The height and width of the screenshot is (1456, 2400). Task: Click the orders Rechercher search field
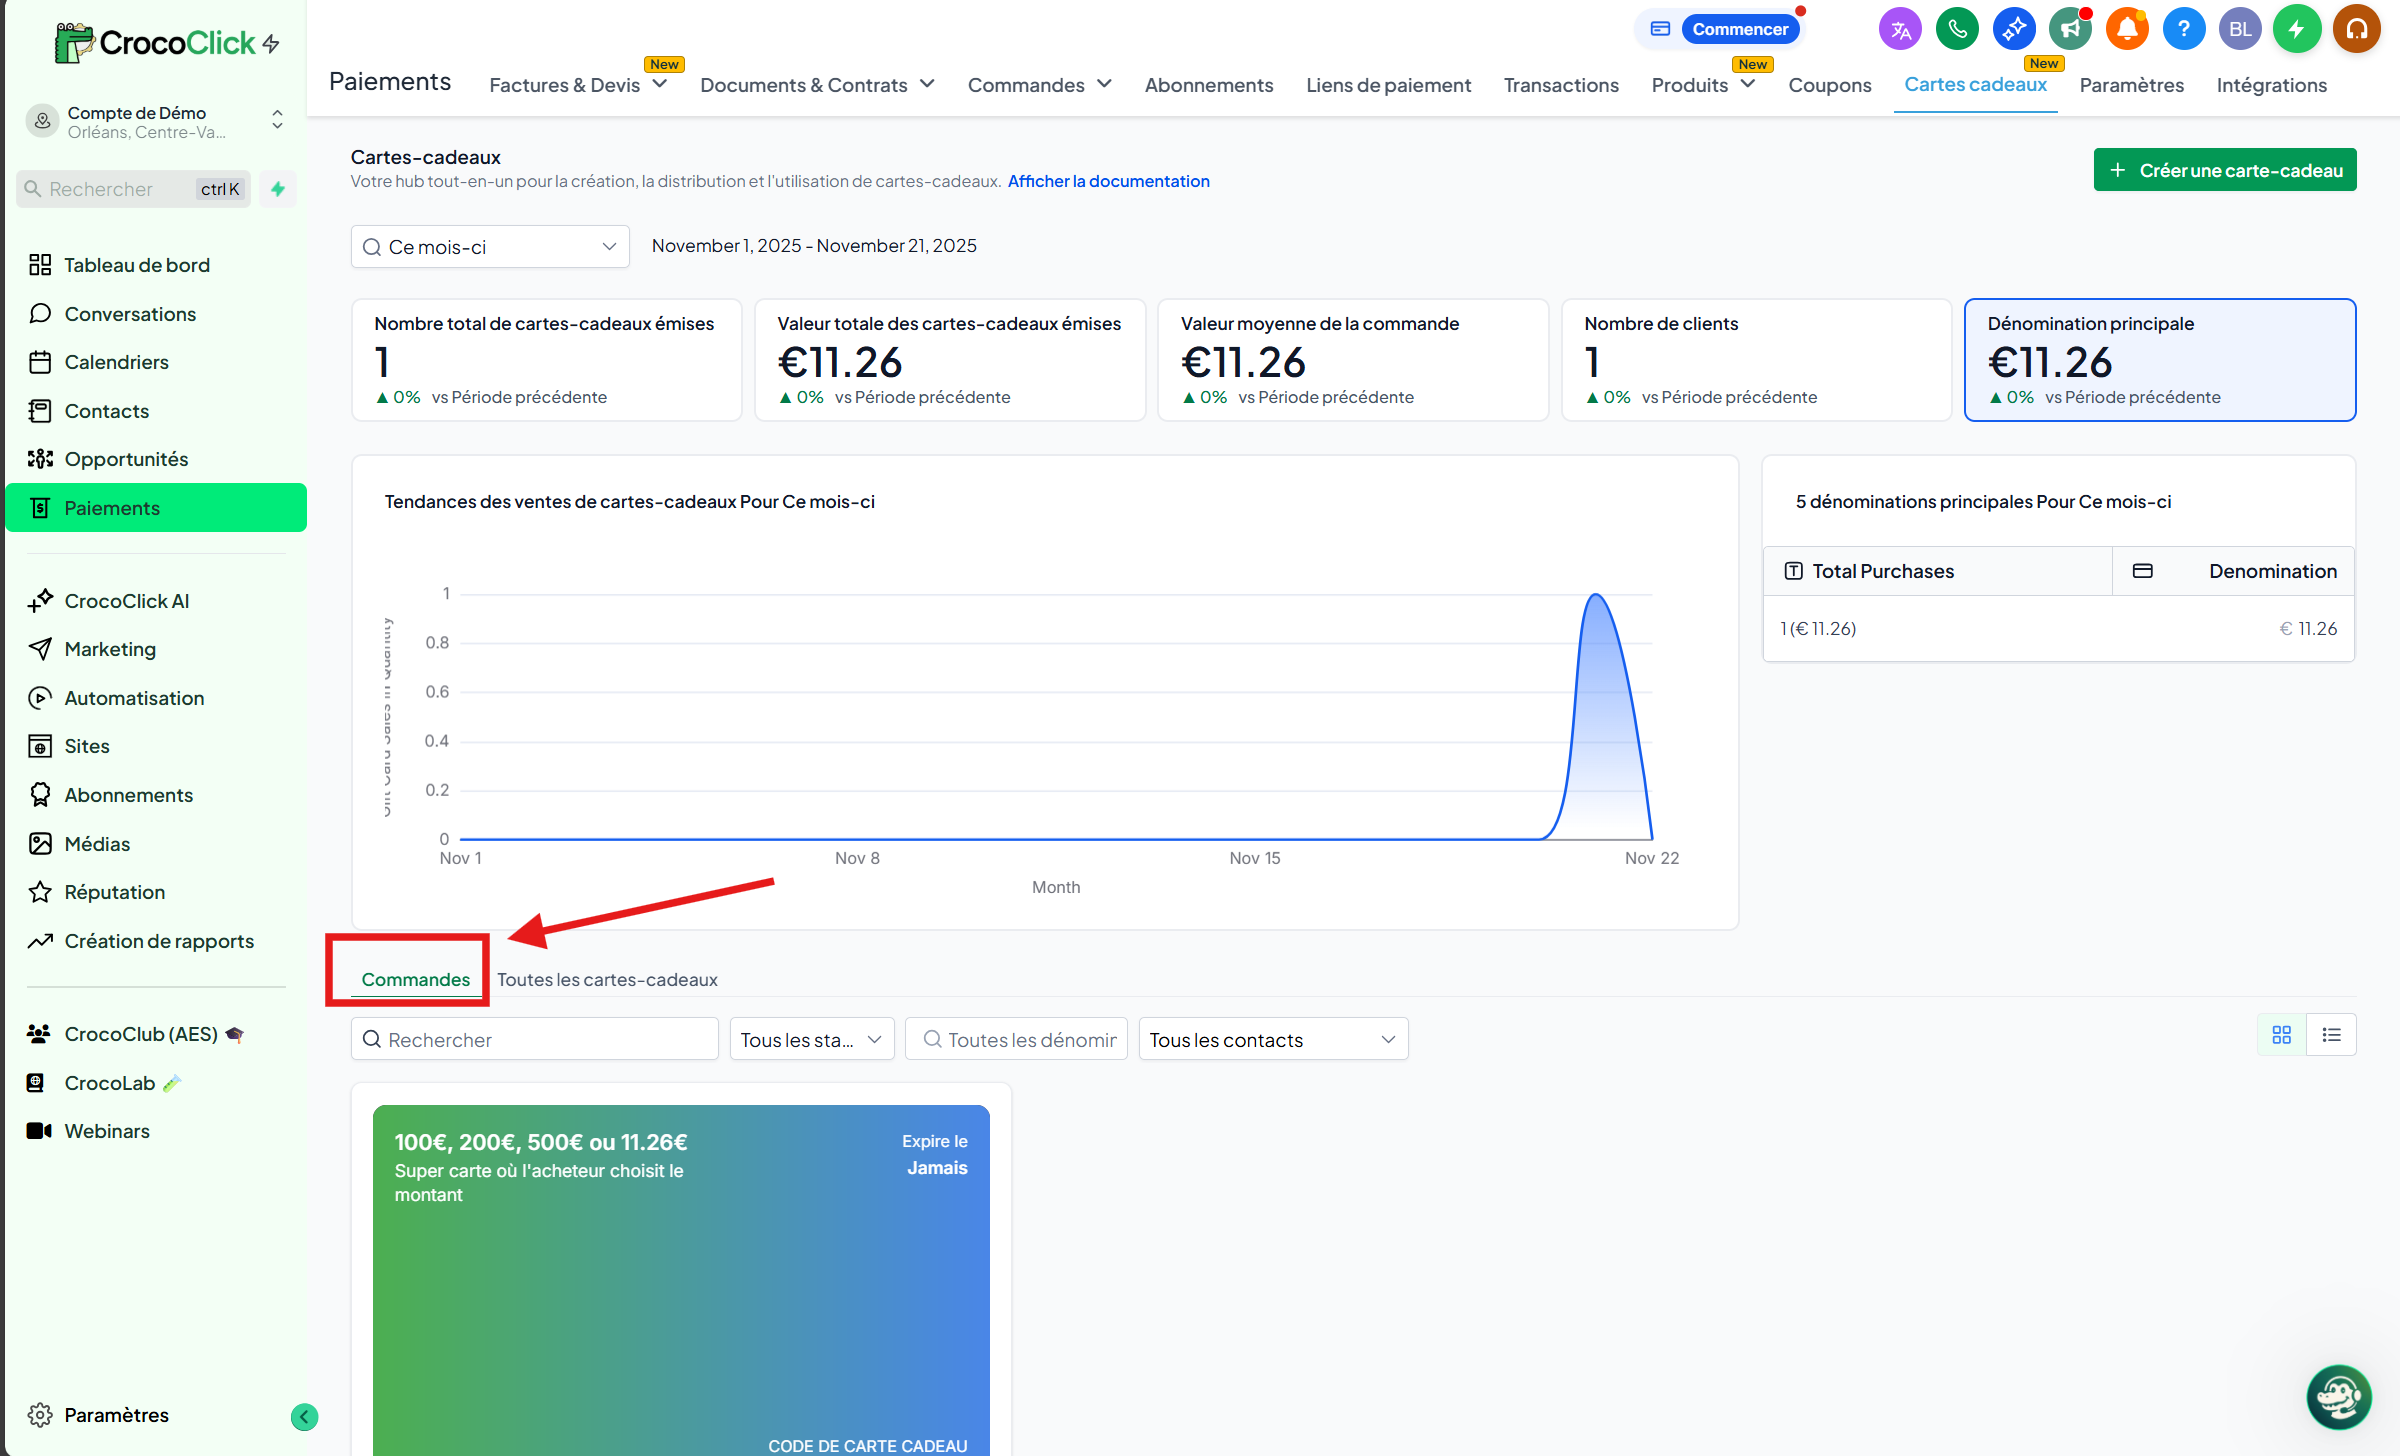pyautogui.click(x=535, y=1040)
